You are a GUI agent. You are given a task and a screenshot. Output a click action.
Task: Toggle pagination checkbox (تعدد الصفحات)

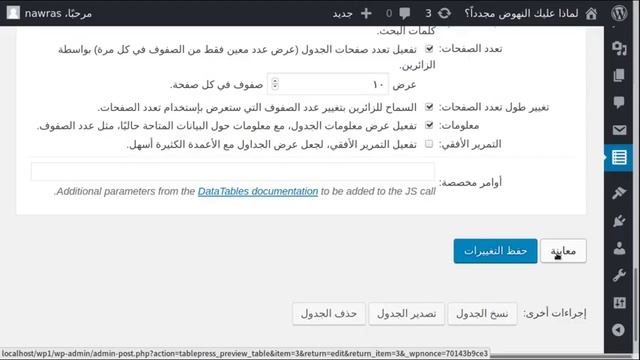(429, 49)
